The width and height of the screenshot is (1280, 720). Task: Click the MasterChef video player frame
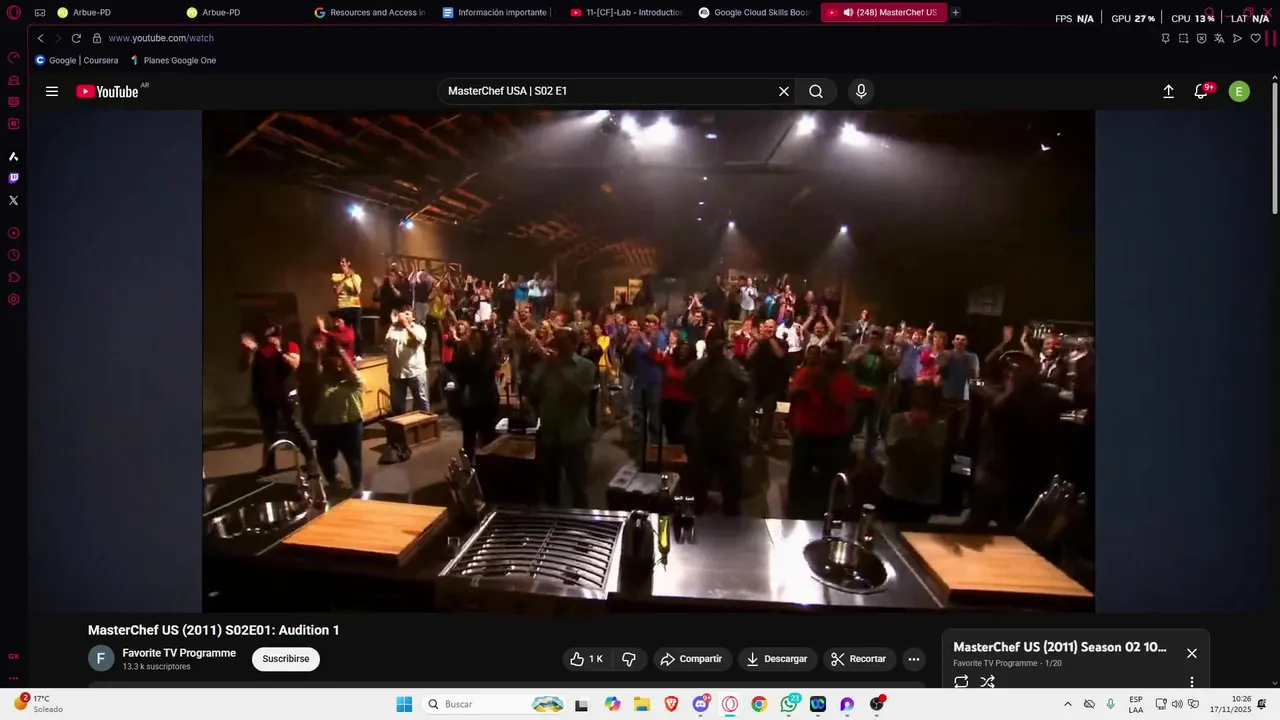(x=648, y=360)
